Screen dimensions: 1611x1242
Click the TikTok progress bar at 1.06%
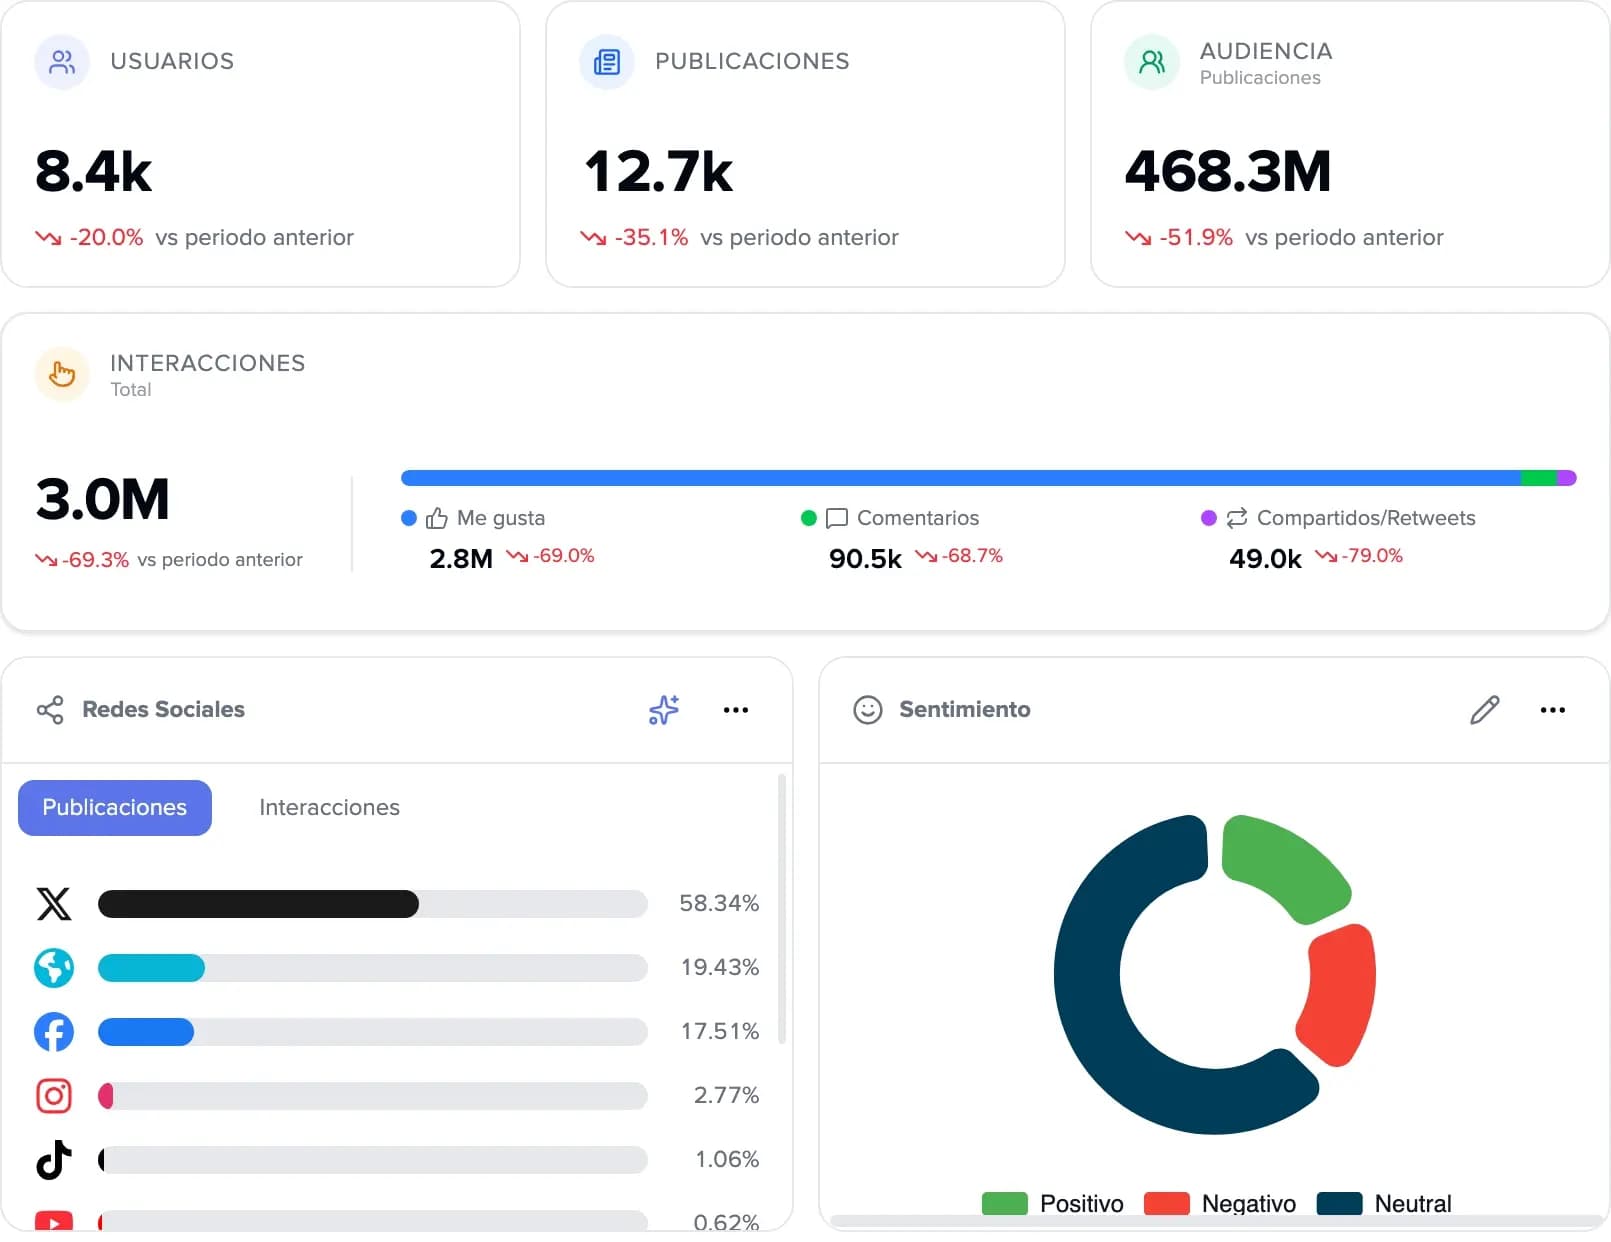[373, 1160]
